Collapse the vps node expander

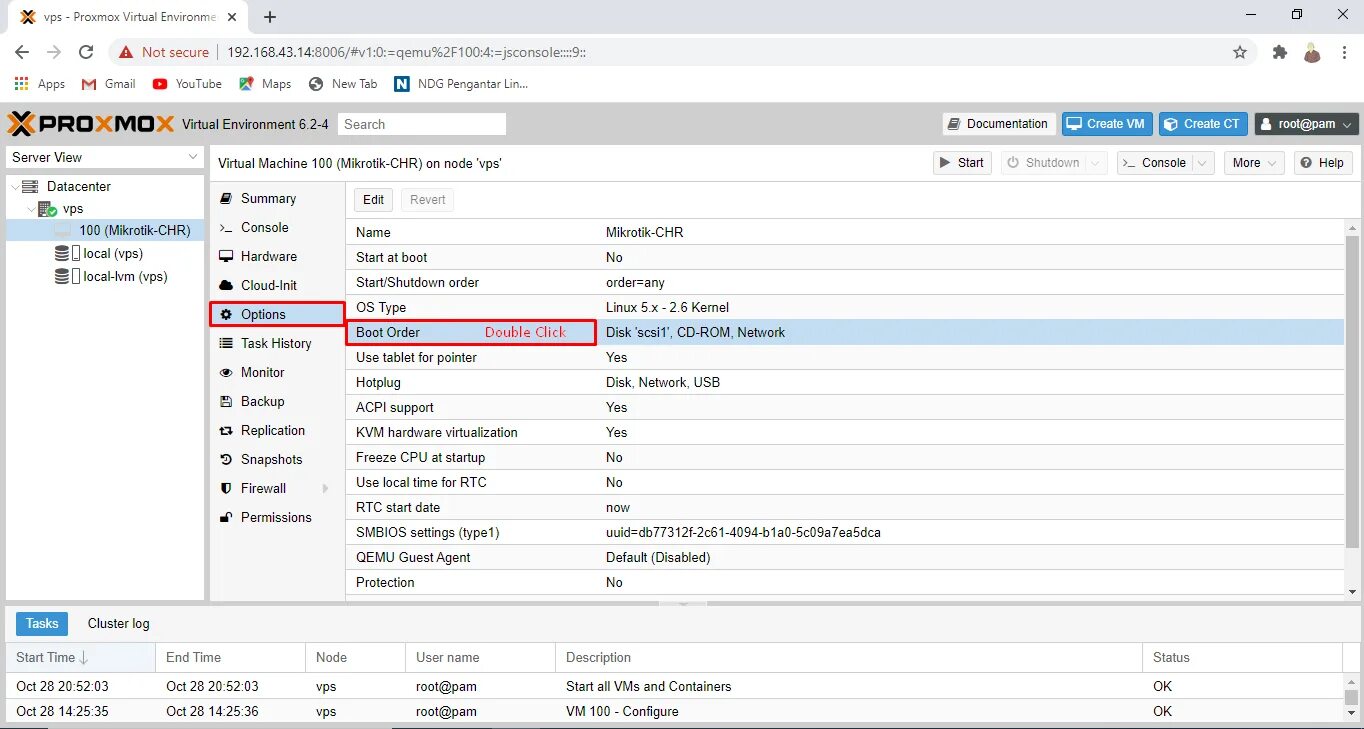[x=31, y=209]
